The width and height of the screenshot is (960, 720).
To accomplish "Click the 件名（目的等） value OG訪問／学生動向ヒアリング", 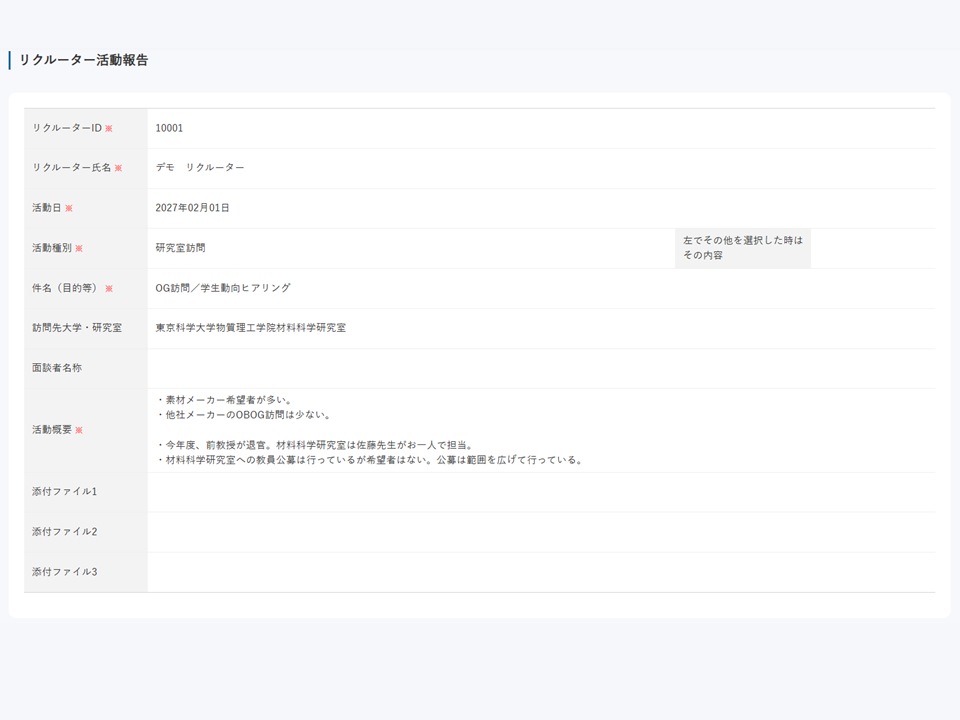I will [222, 288].
